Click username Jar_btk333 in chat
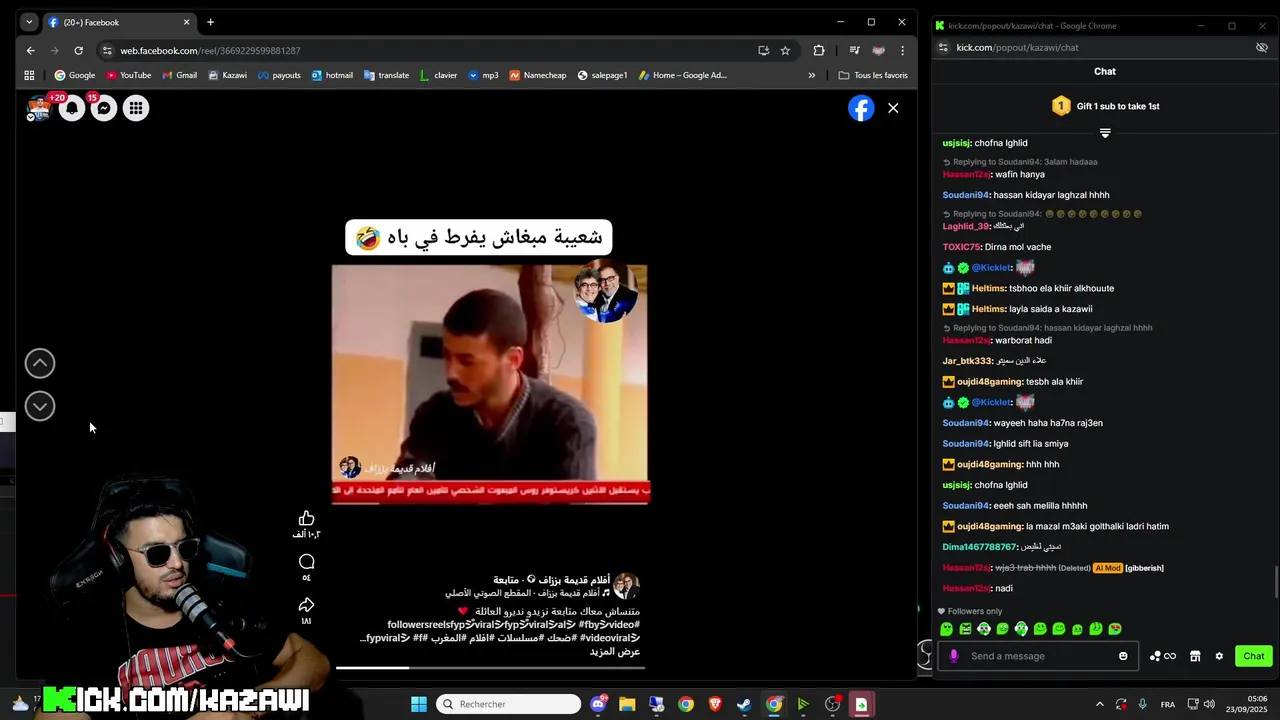Screen dimensions: 1280x720 (967, 361)
